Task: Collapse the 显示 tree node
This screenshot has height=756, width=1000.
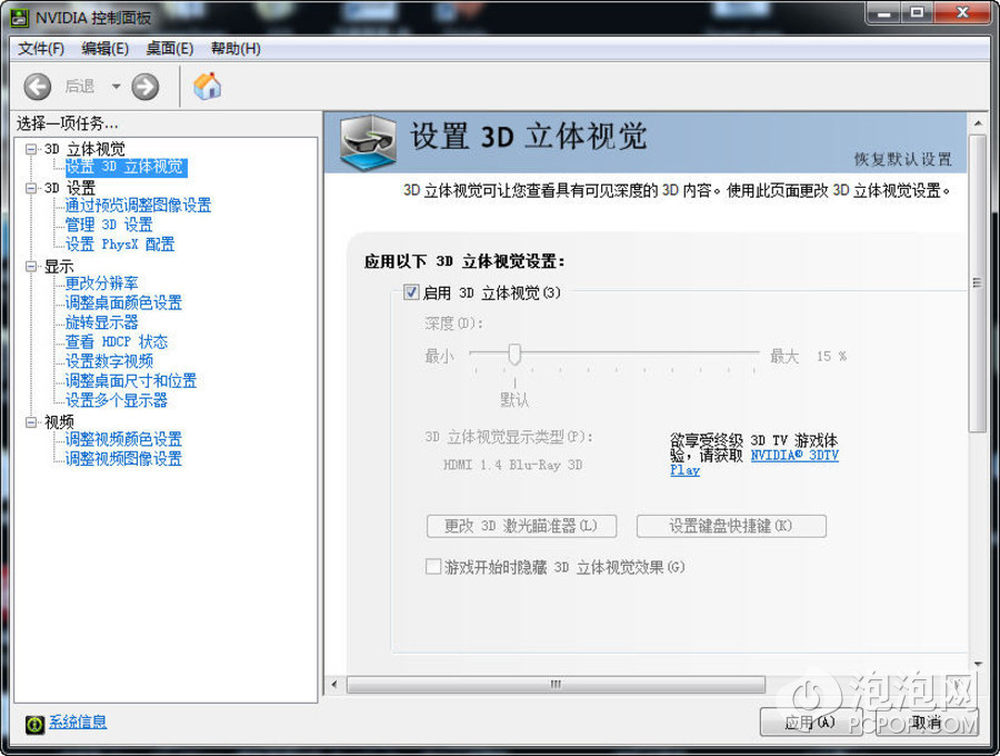Action: 31,267
